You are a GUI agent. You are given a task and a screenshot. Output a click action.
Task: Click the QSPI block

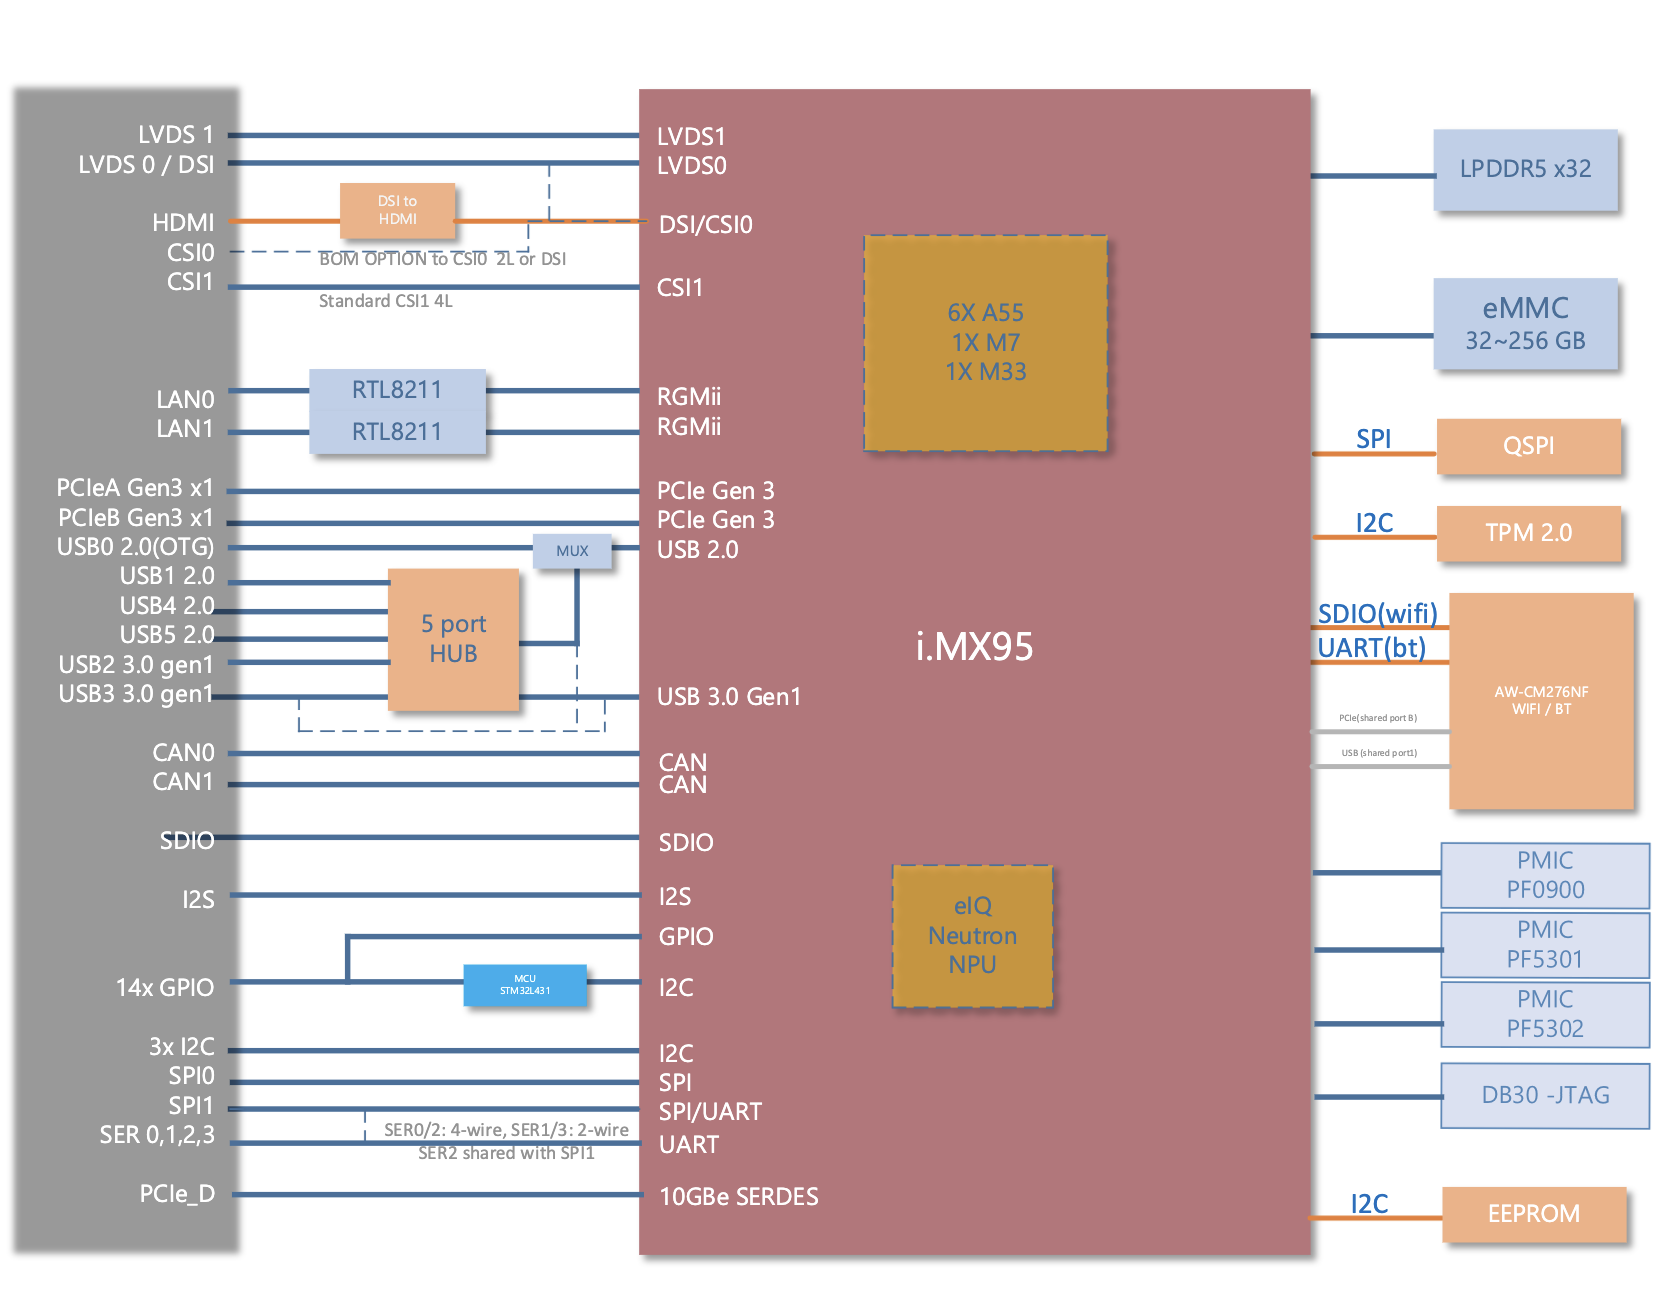tap(1528, 446)
